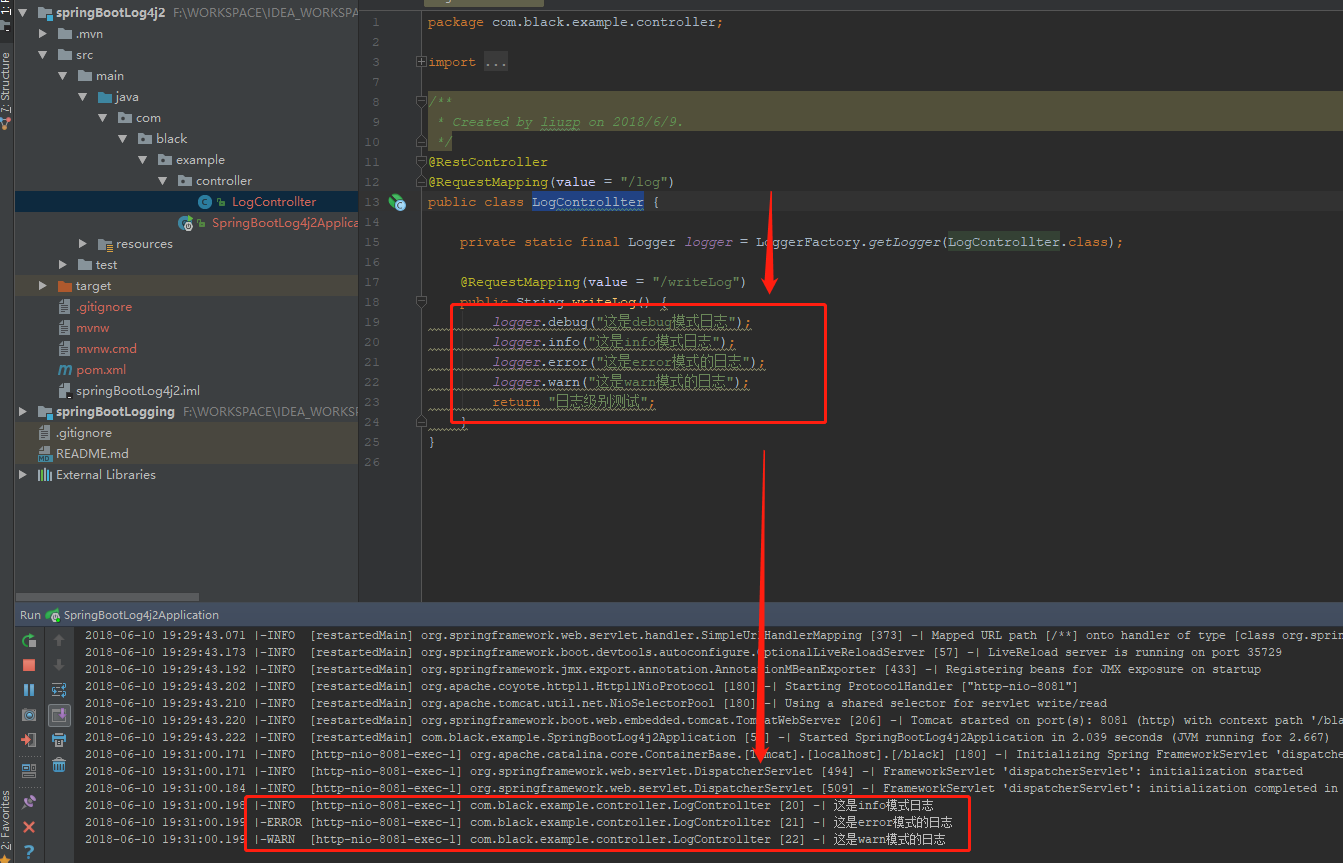Collapse the black package
The image size is (1343, 863).
(123, 139)
